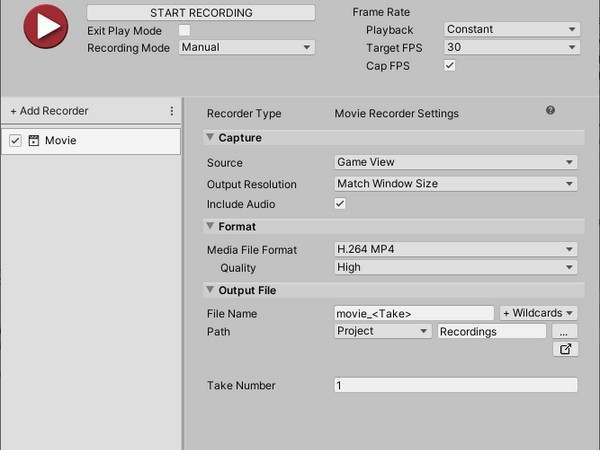Collapse the Capture section
The image size is (600, 450).
(210, 137)
